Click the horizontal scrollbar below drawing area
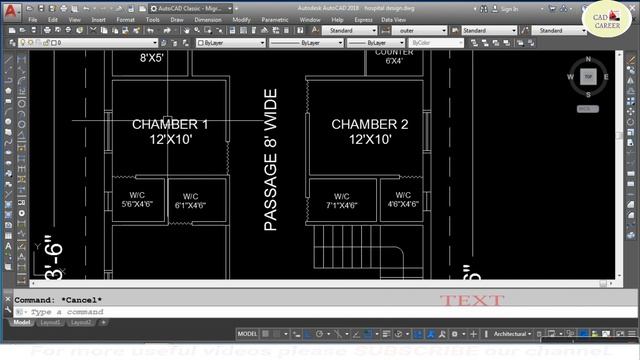Screen dimensions: 640x360 click(x=322, y=283)
